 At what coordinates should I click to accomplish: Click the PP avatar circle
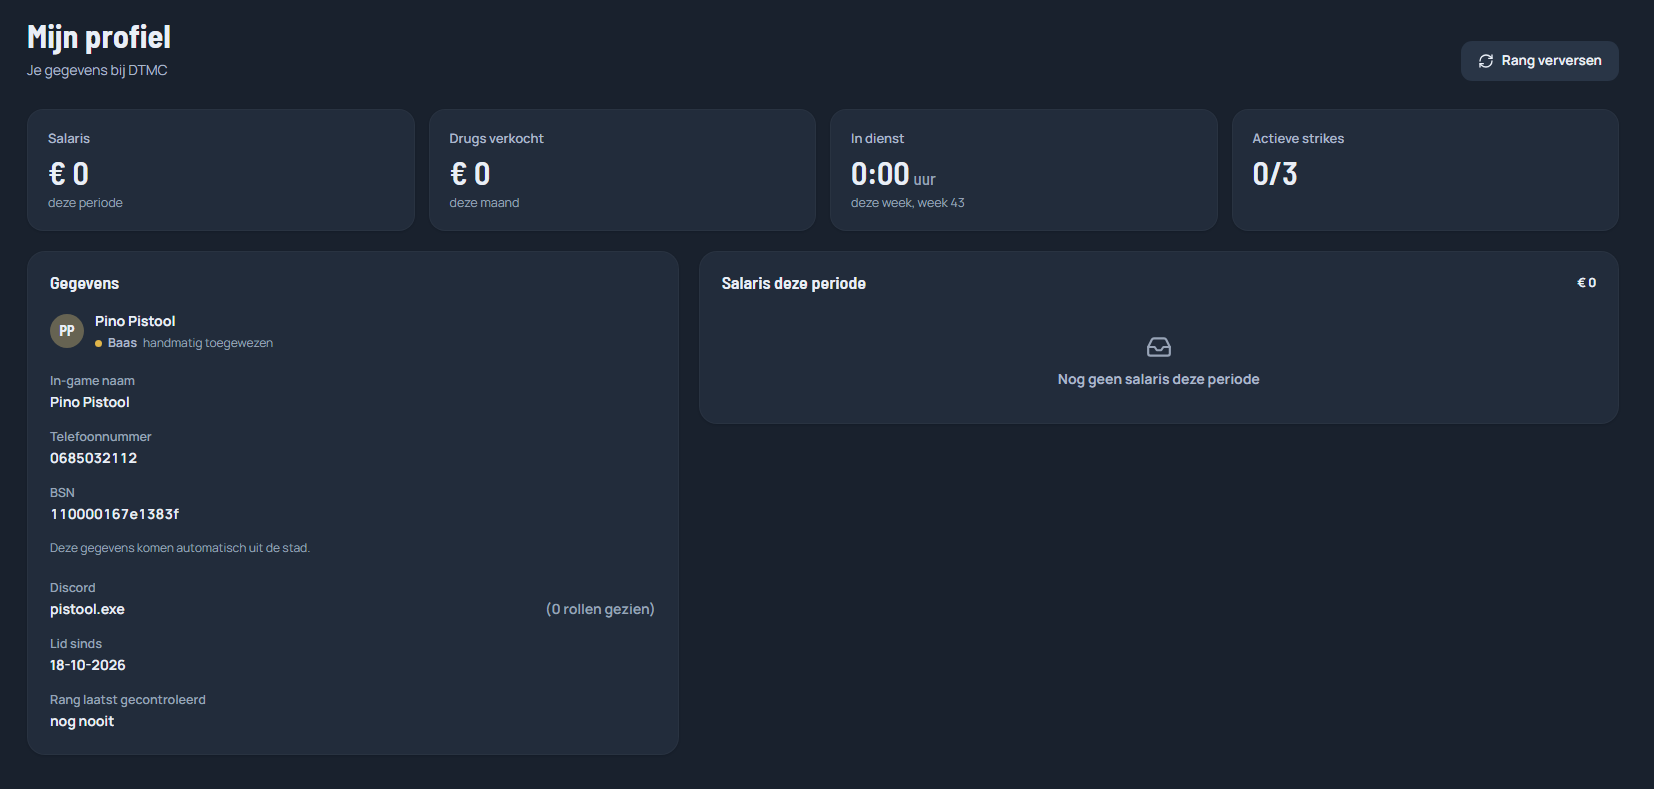pyautogui.click(x=67, y=331)
